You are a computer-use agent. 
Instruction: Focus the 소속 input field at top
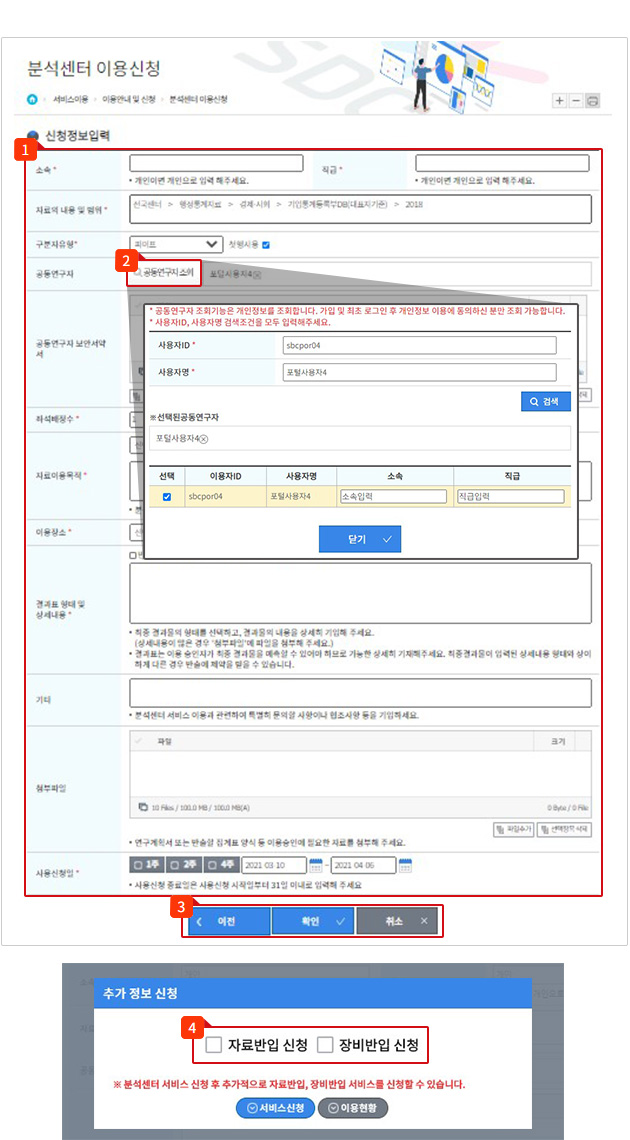(216, 163)
